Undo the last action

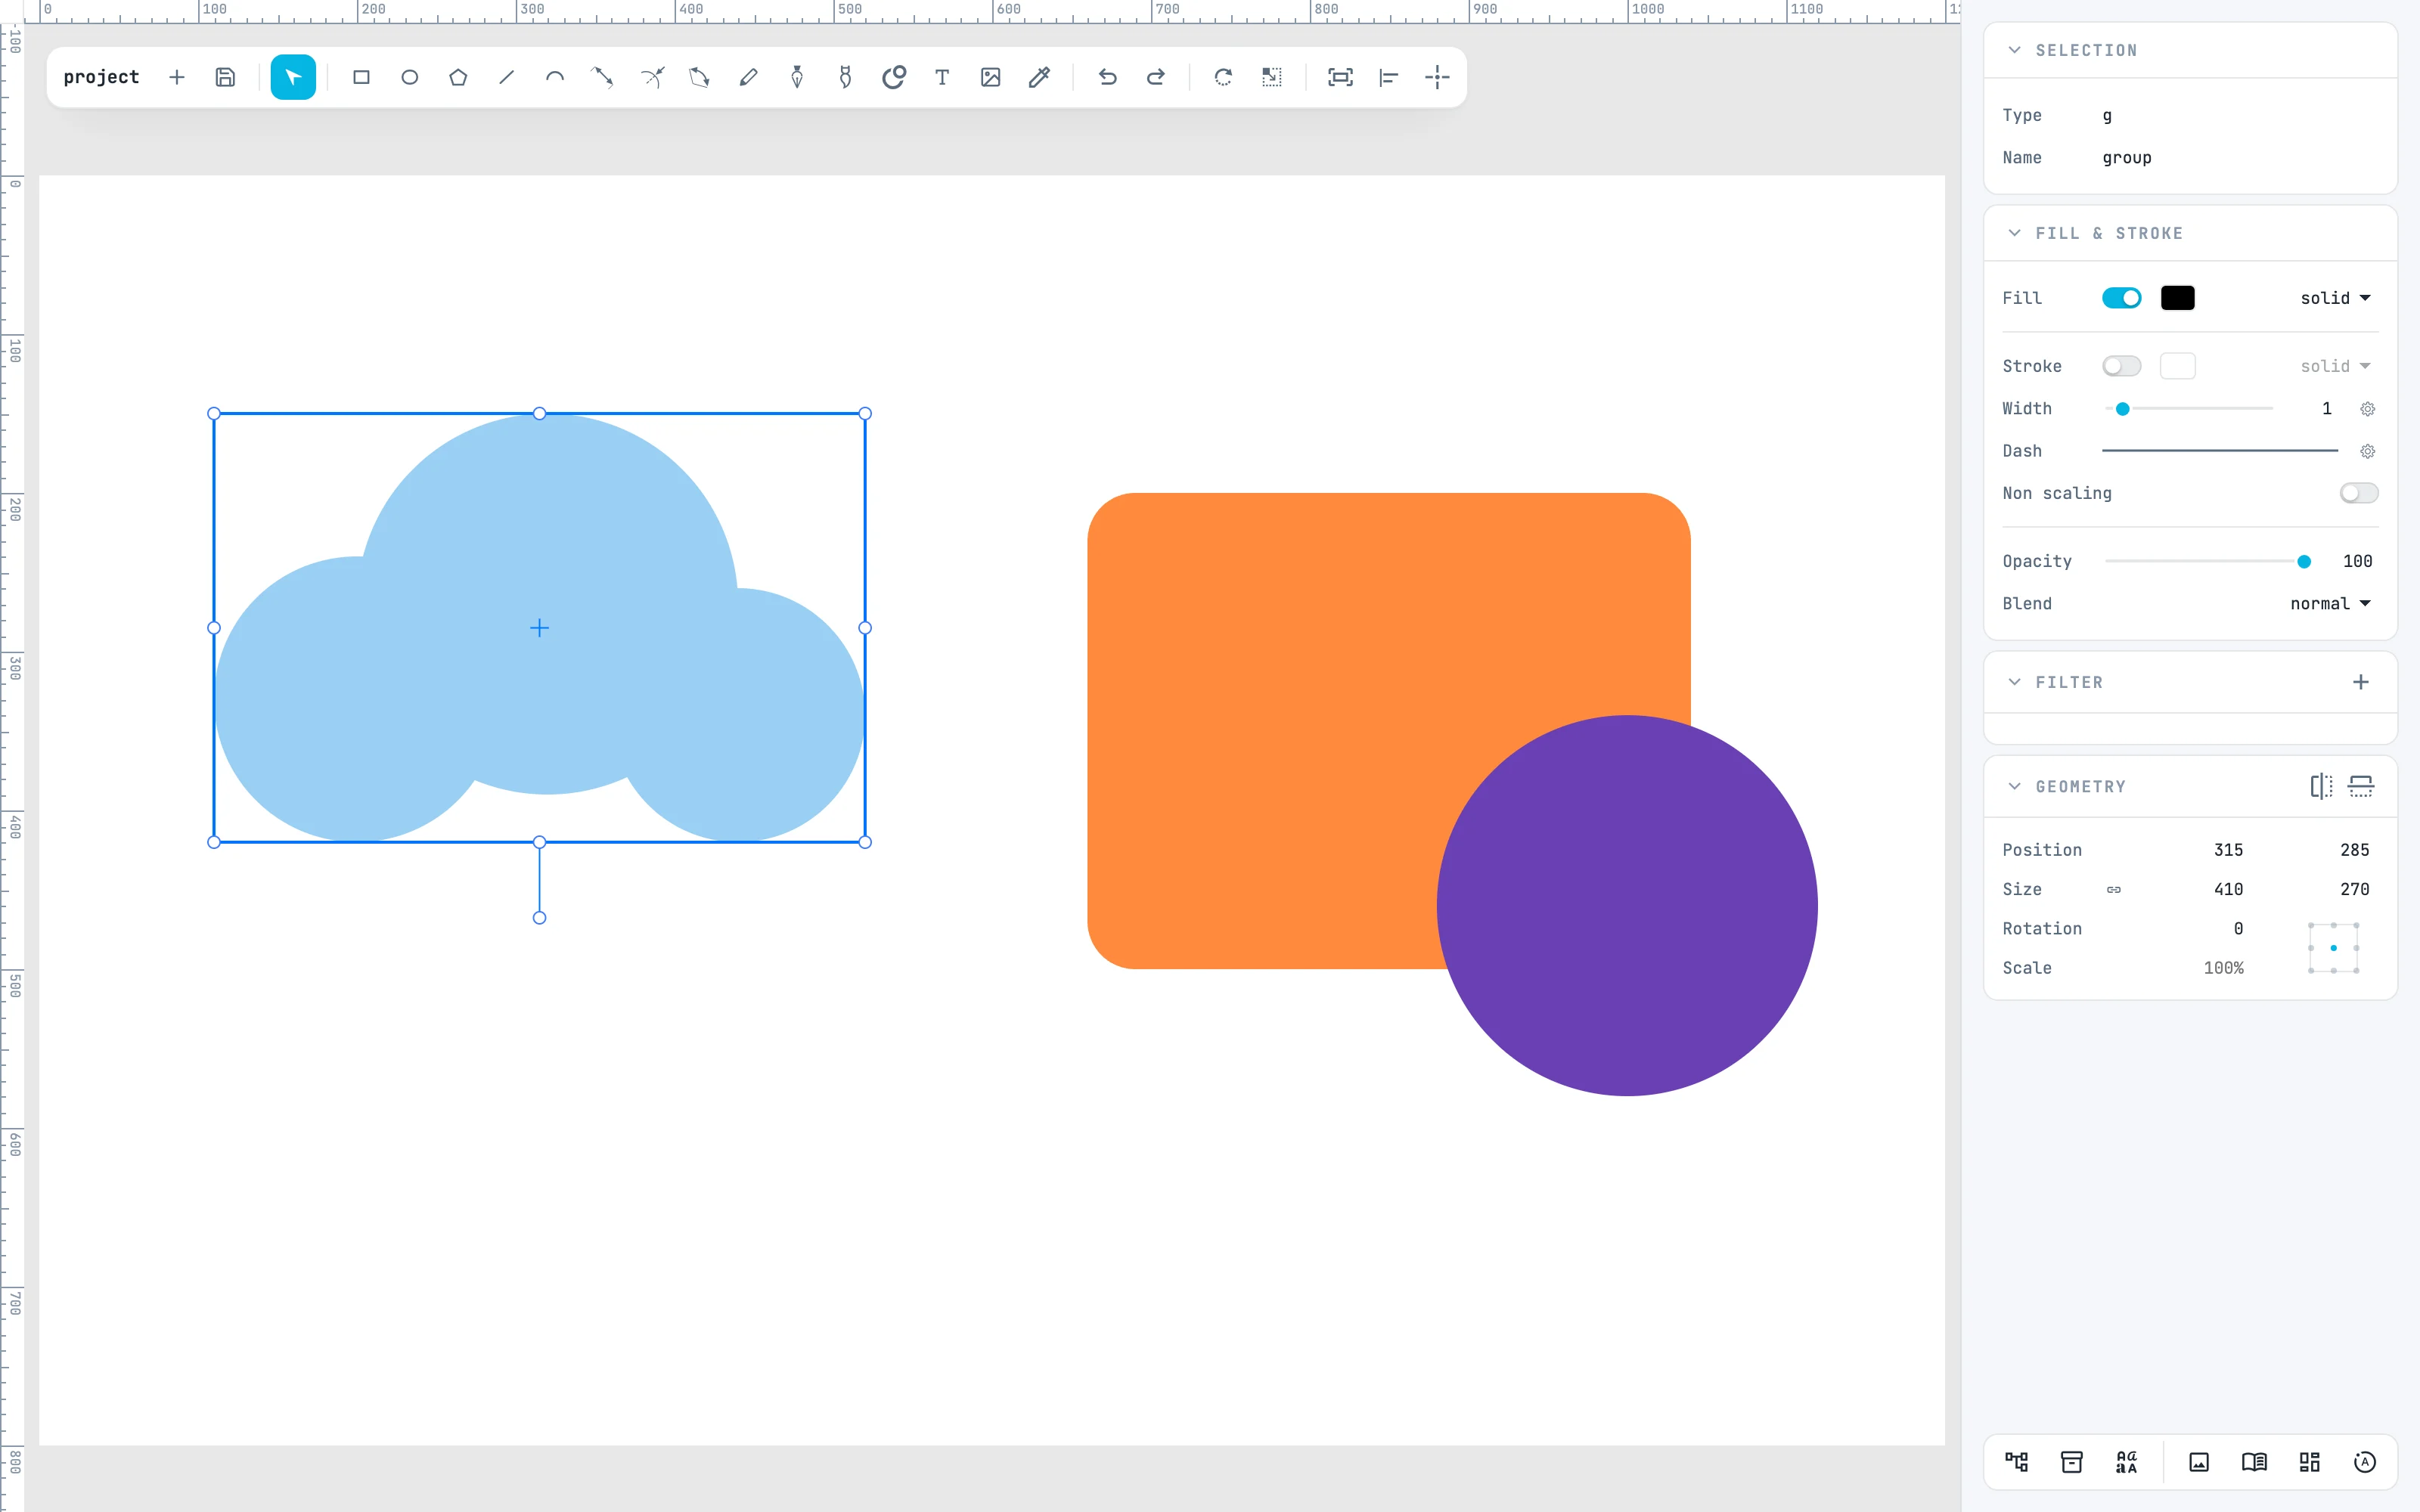coord(1107,77)
